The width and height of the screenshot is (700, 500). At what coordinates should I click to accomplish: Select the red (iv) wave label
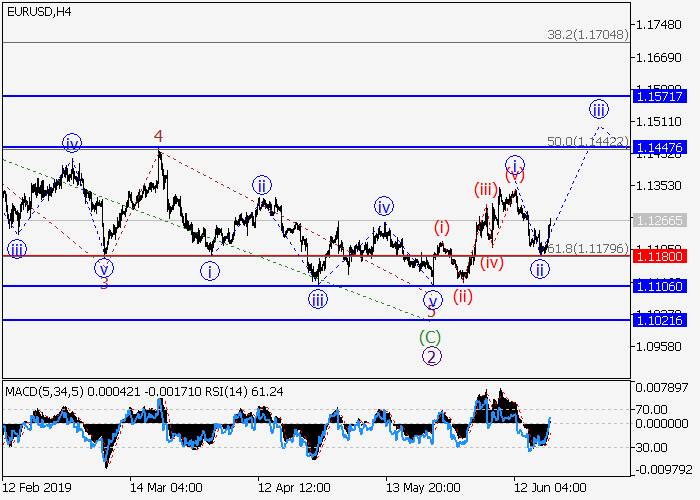click(x=491, y=263)
